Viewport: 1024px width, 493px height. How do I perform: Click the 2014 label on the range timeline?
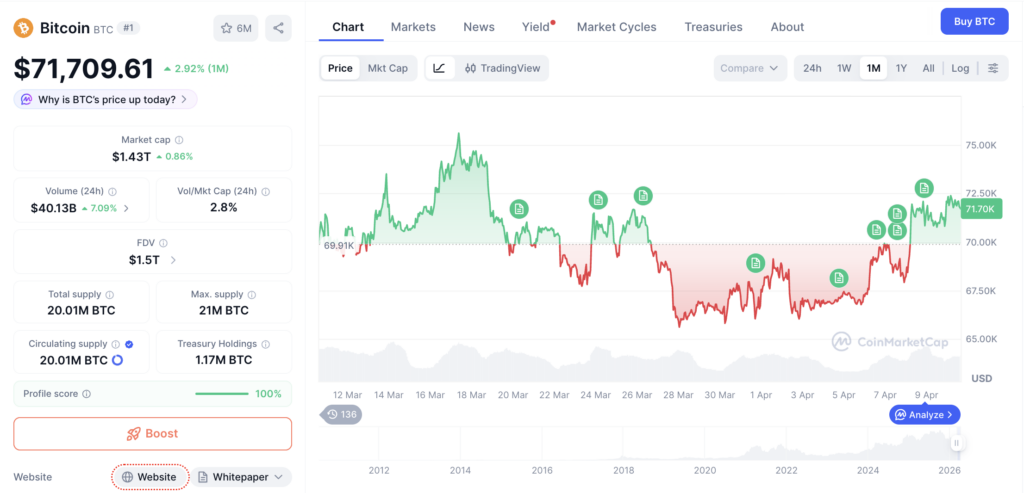460,470
